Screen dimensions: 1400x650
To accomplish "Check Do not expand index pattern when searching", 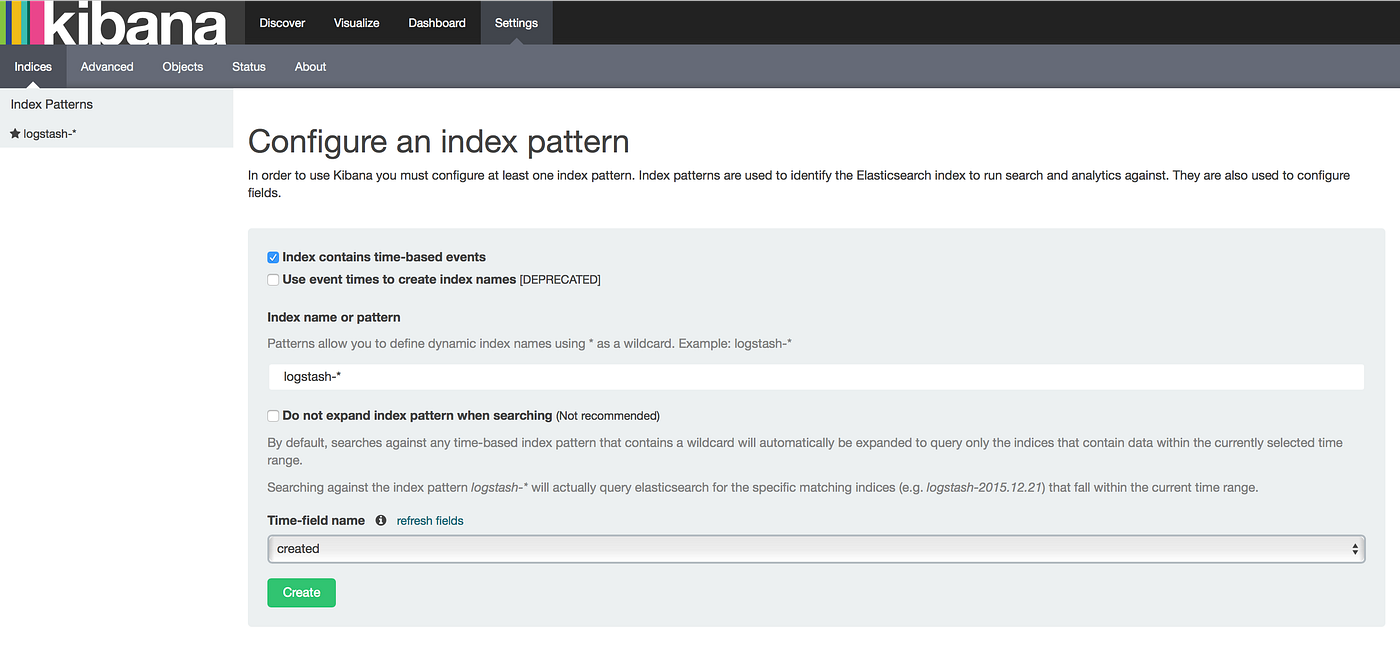I will point(273,416).
